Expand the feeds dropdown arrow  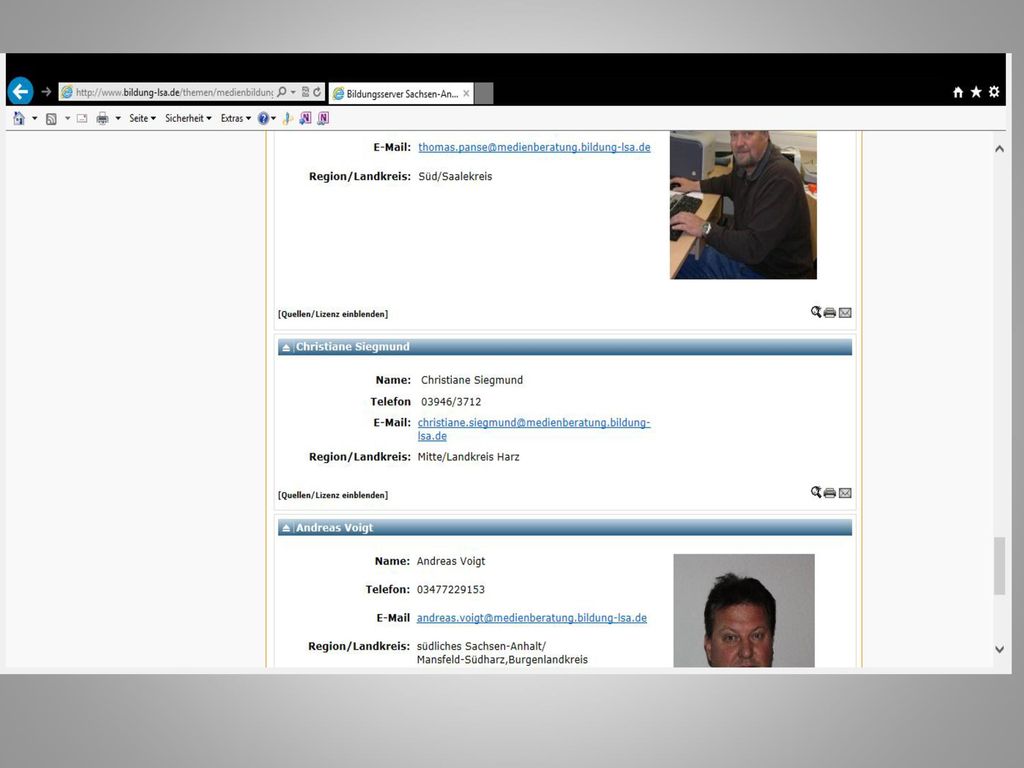(67, 118)
